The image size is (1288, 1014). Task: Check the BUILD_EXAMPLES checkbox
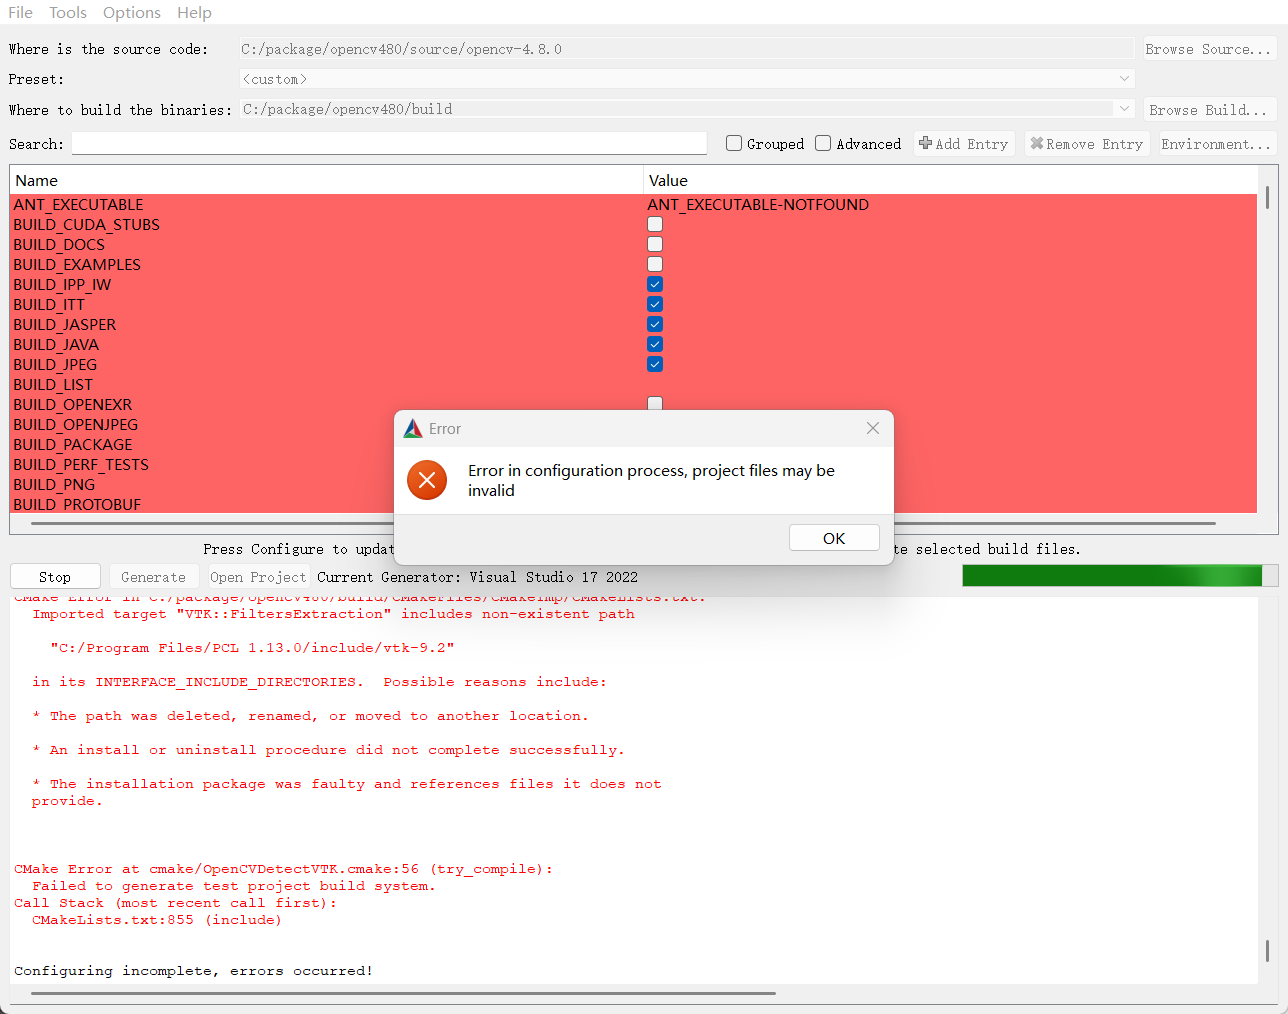point(655,264)
